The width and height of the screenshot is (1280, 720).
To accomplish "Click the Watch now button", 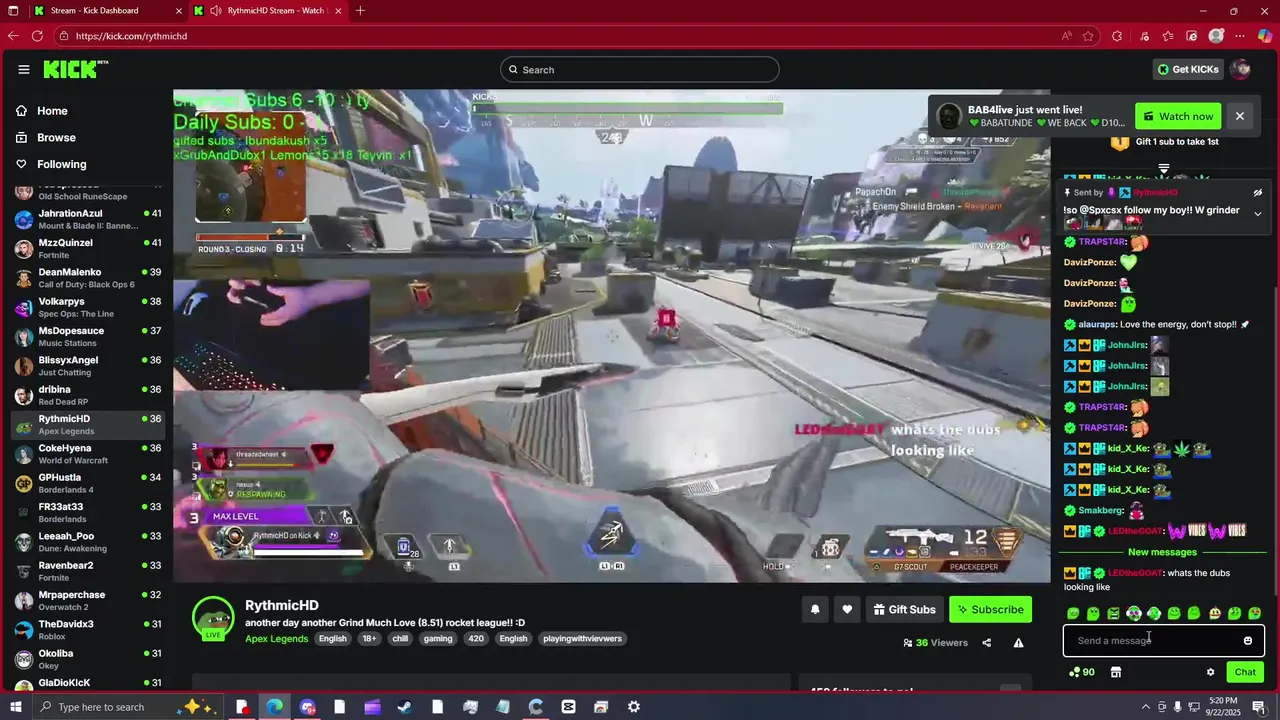I will pyautogui.click(x=1178, y=116).
